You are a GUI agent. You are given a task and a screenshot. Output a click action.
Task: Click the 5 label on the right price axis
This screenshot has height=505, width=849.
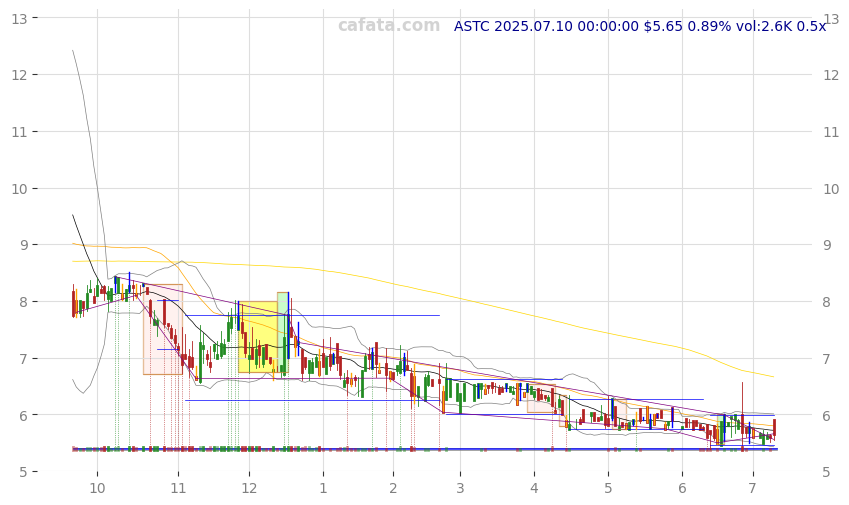[x=827, y=472]
